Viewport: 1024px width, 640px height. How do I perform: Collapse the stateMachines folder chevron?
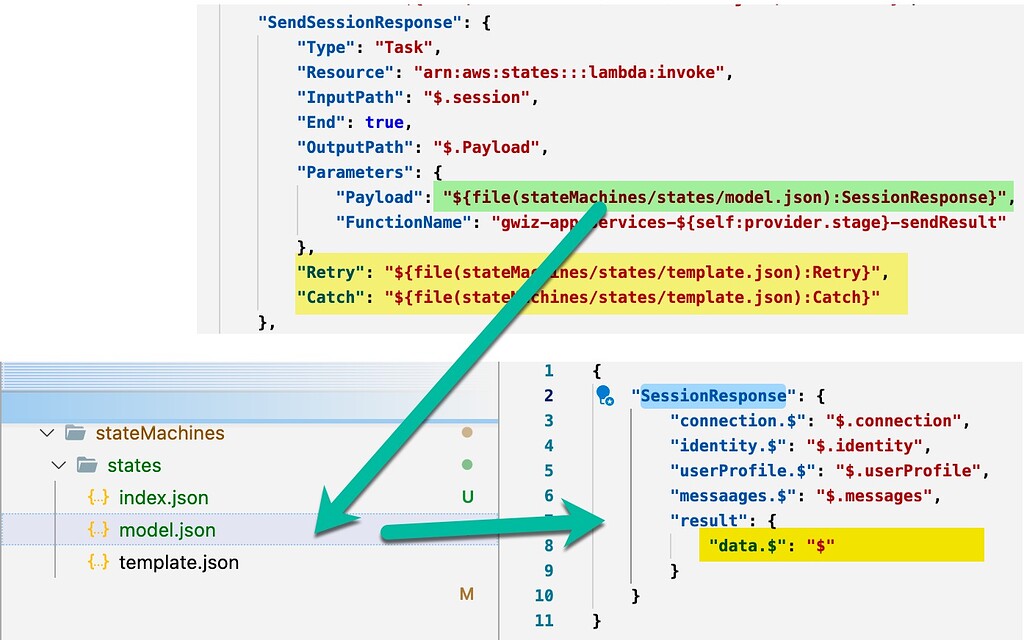tap(47, 433)
